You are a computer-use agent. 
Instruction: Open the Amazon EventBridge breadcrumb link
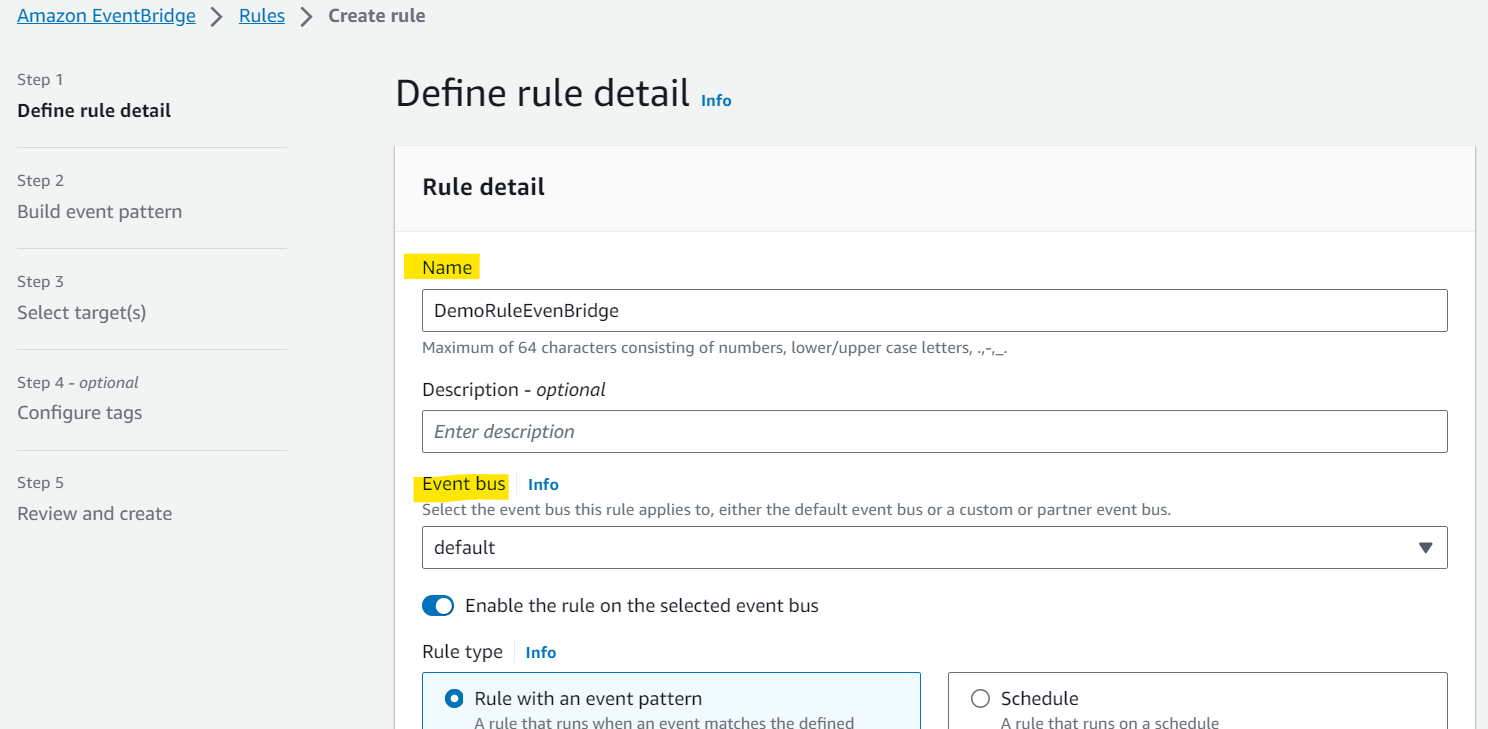106,16
